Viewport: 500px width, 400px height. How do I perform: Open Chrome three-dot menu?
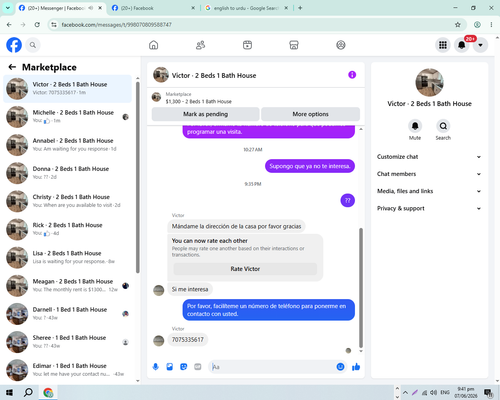491,25
